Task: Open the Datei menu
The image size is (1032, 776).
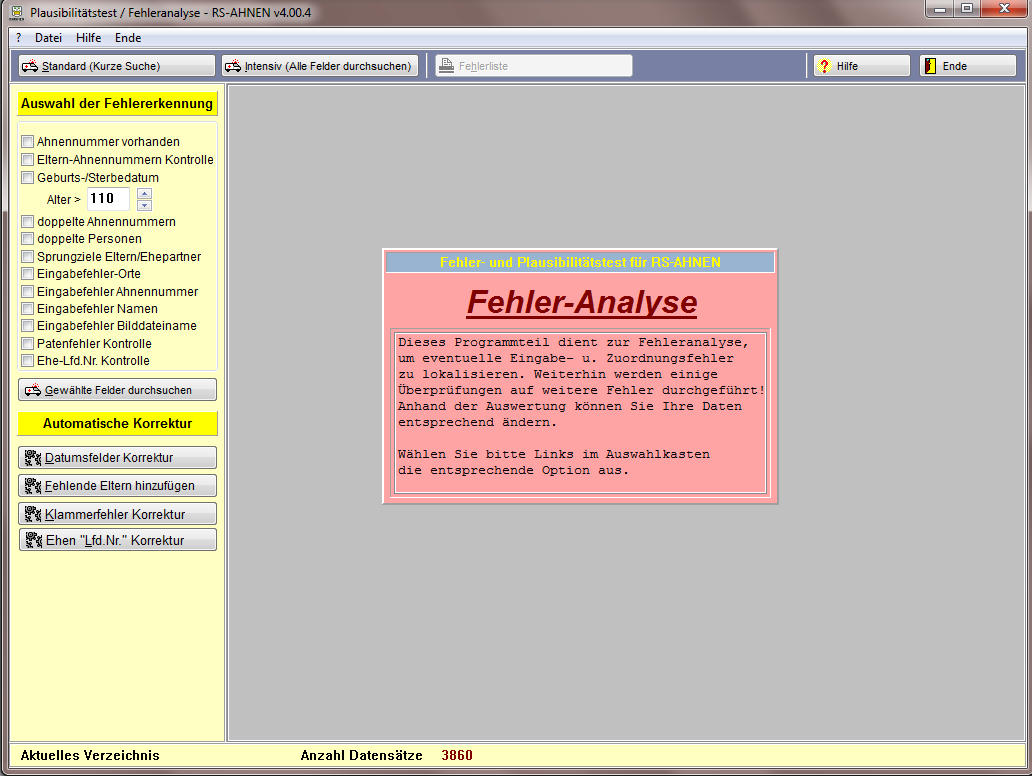Action: click(x=48, y=38)
